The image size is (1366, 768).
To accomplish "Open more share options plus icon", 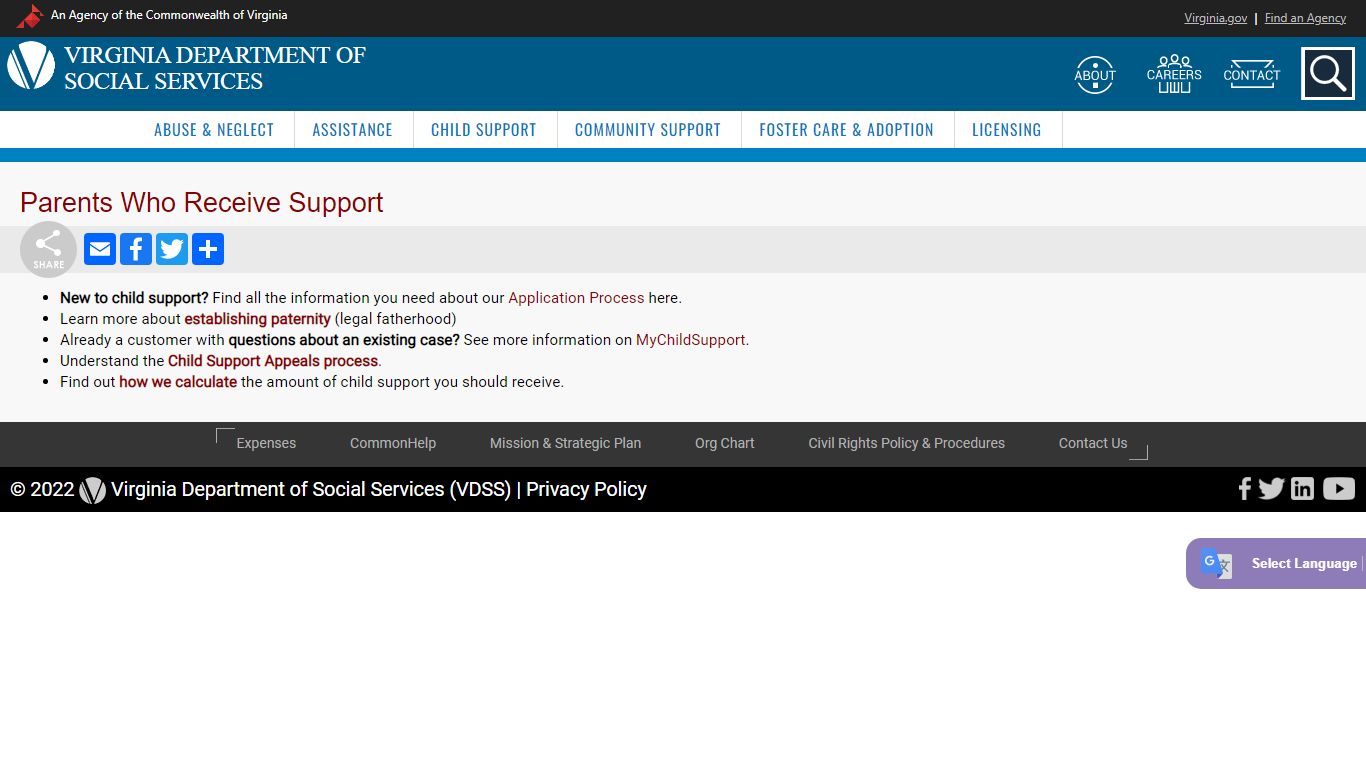I will (x=208, y=249).
